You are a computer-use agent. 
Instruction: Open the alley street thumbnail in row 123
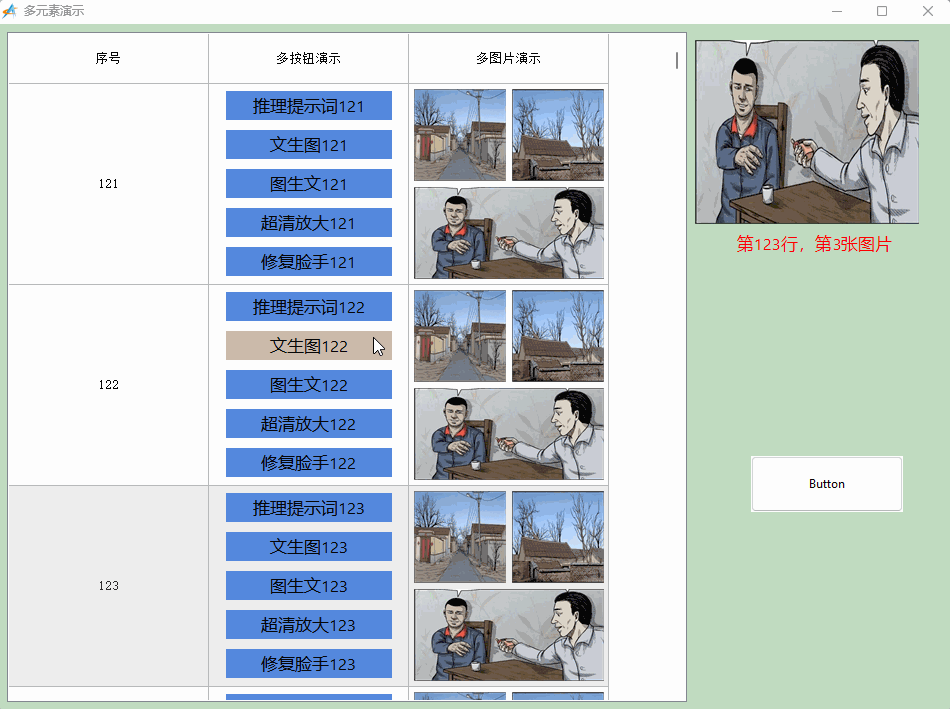pos(460,537)
